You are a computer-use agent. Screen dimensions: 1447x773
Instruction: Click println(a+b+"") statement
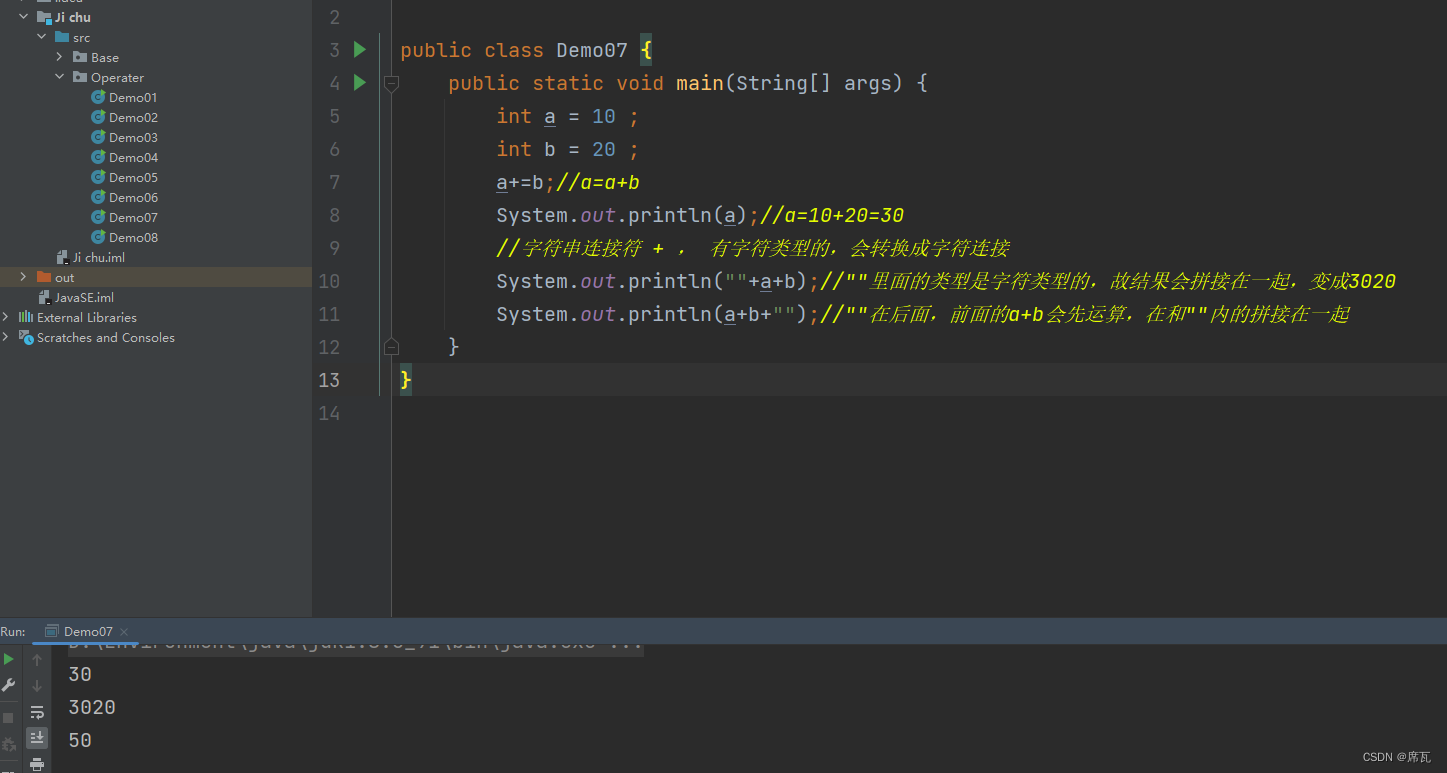(657, 314)
